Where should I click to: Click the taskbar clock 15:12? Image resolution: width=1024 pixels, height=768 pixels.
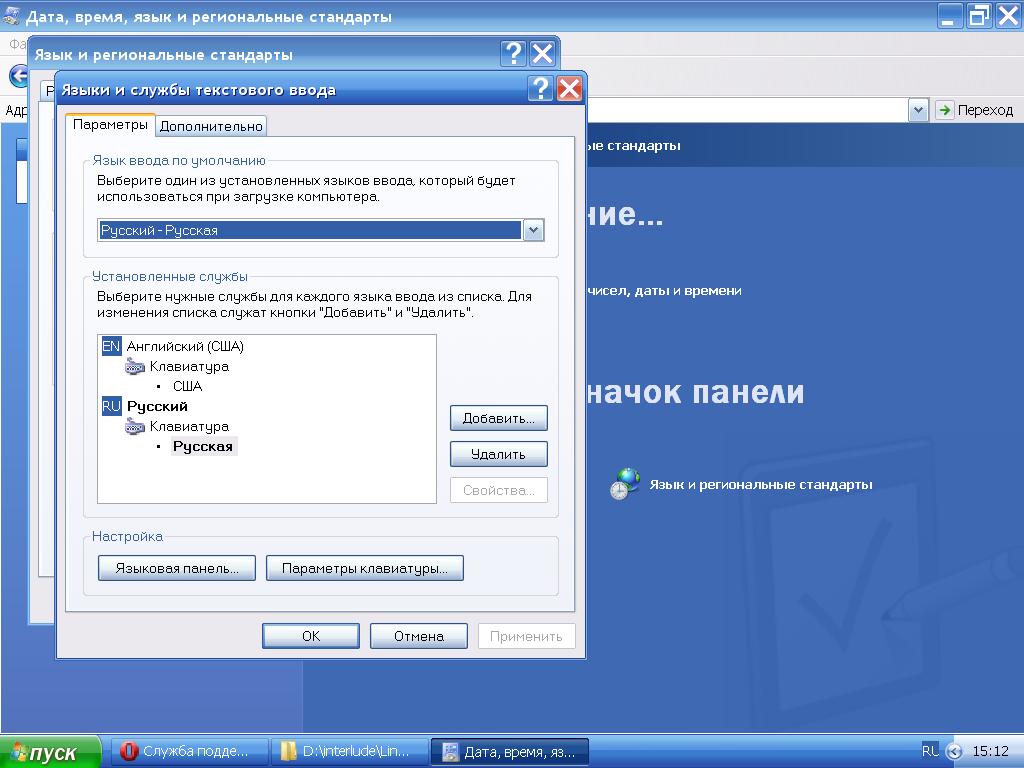point(991,751)
